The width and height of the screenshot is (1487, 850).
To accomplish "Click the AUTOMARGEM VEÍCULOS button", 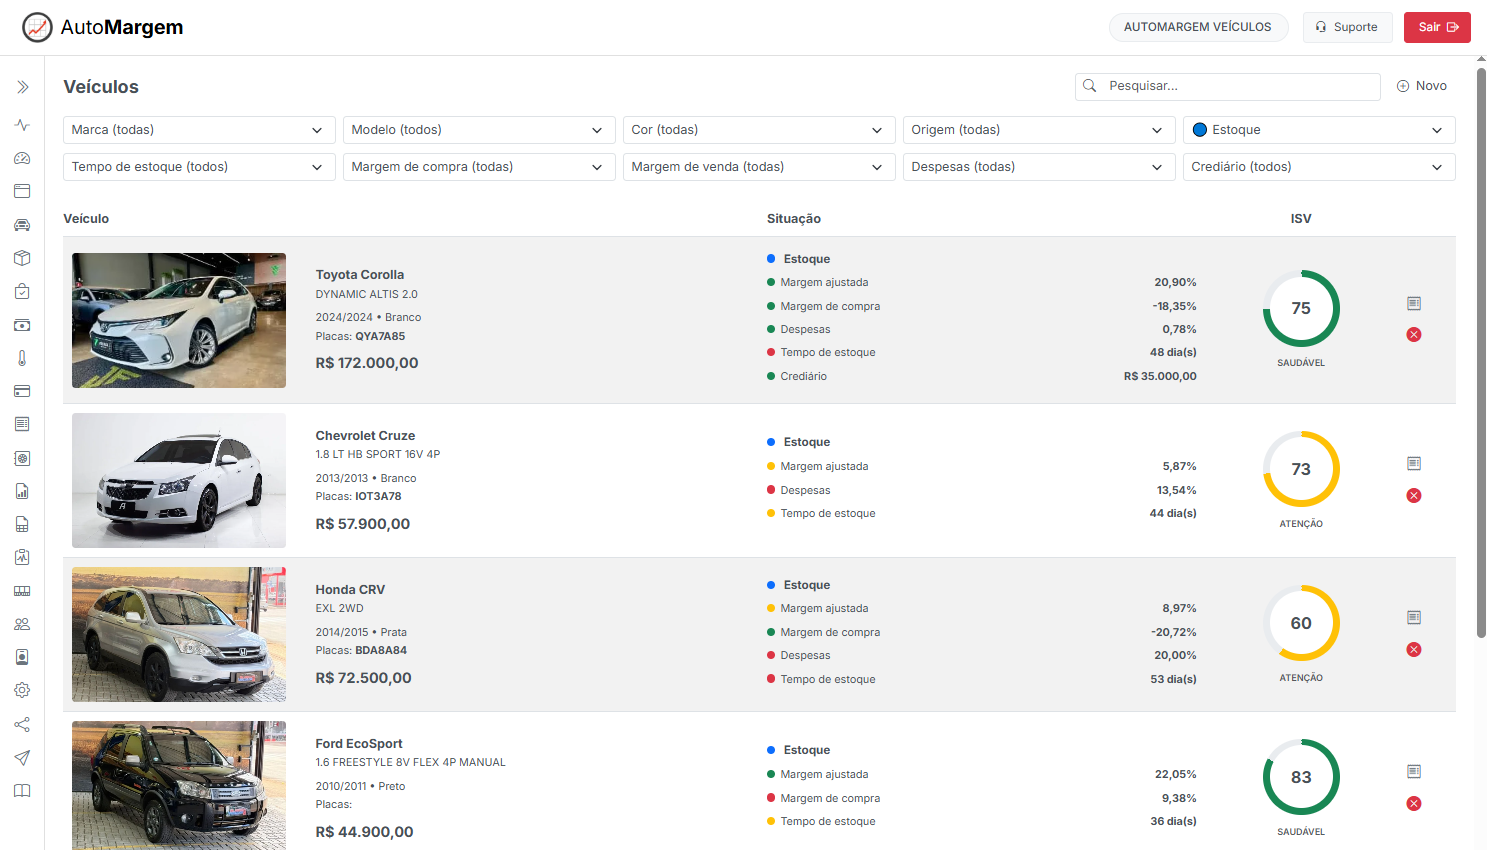I will coord(1197,27).
